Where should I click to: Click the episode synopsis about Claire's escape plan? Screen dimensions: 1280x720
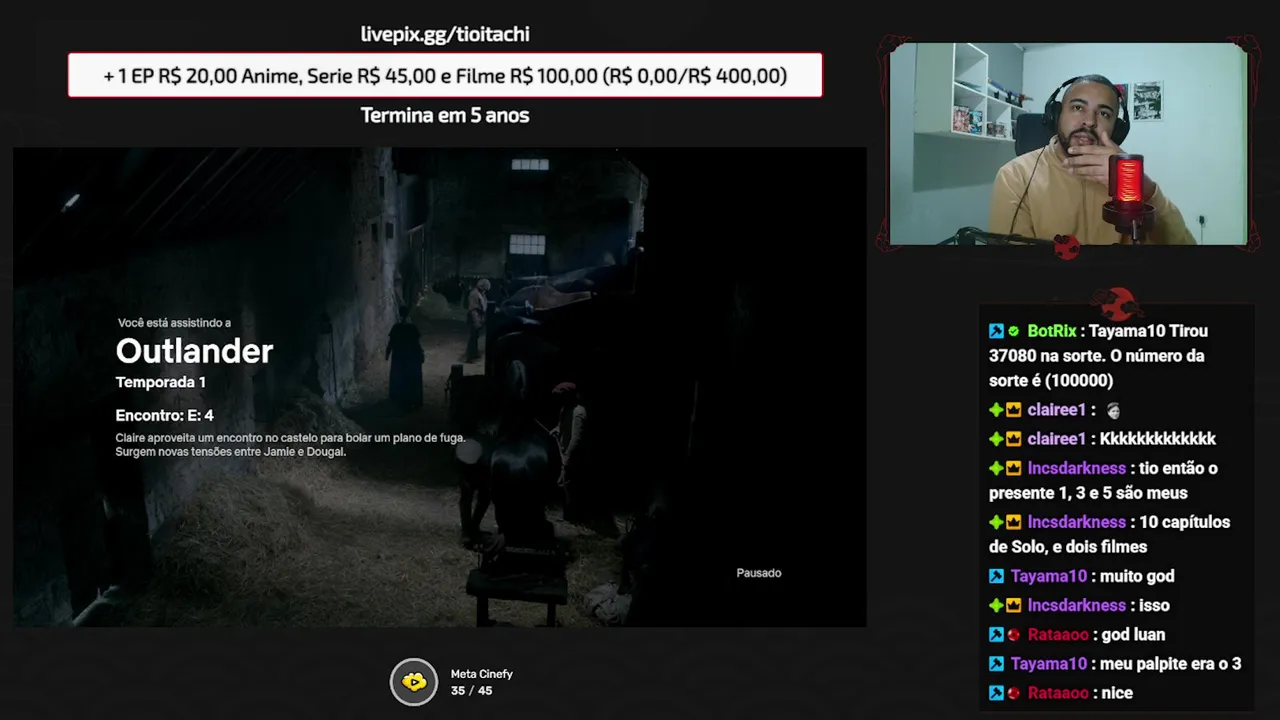pos(290,445)
